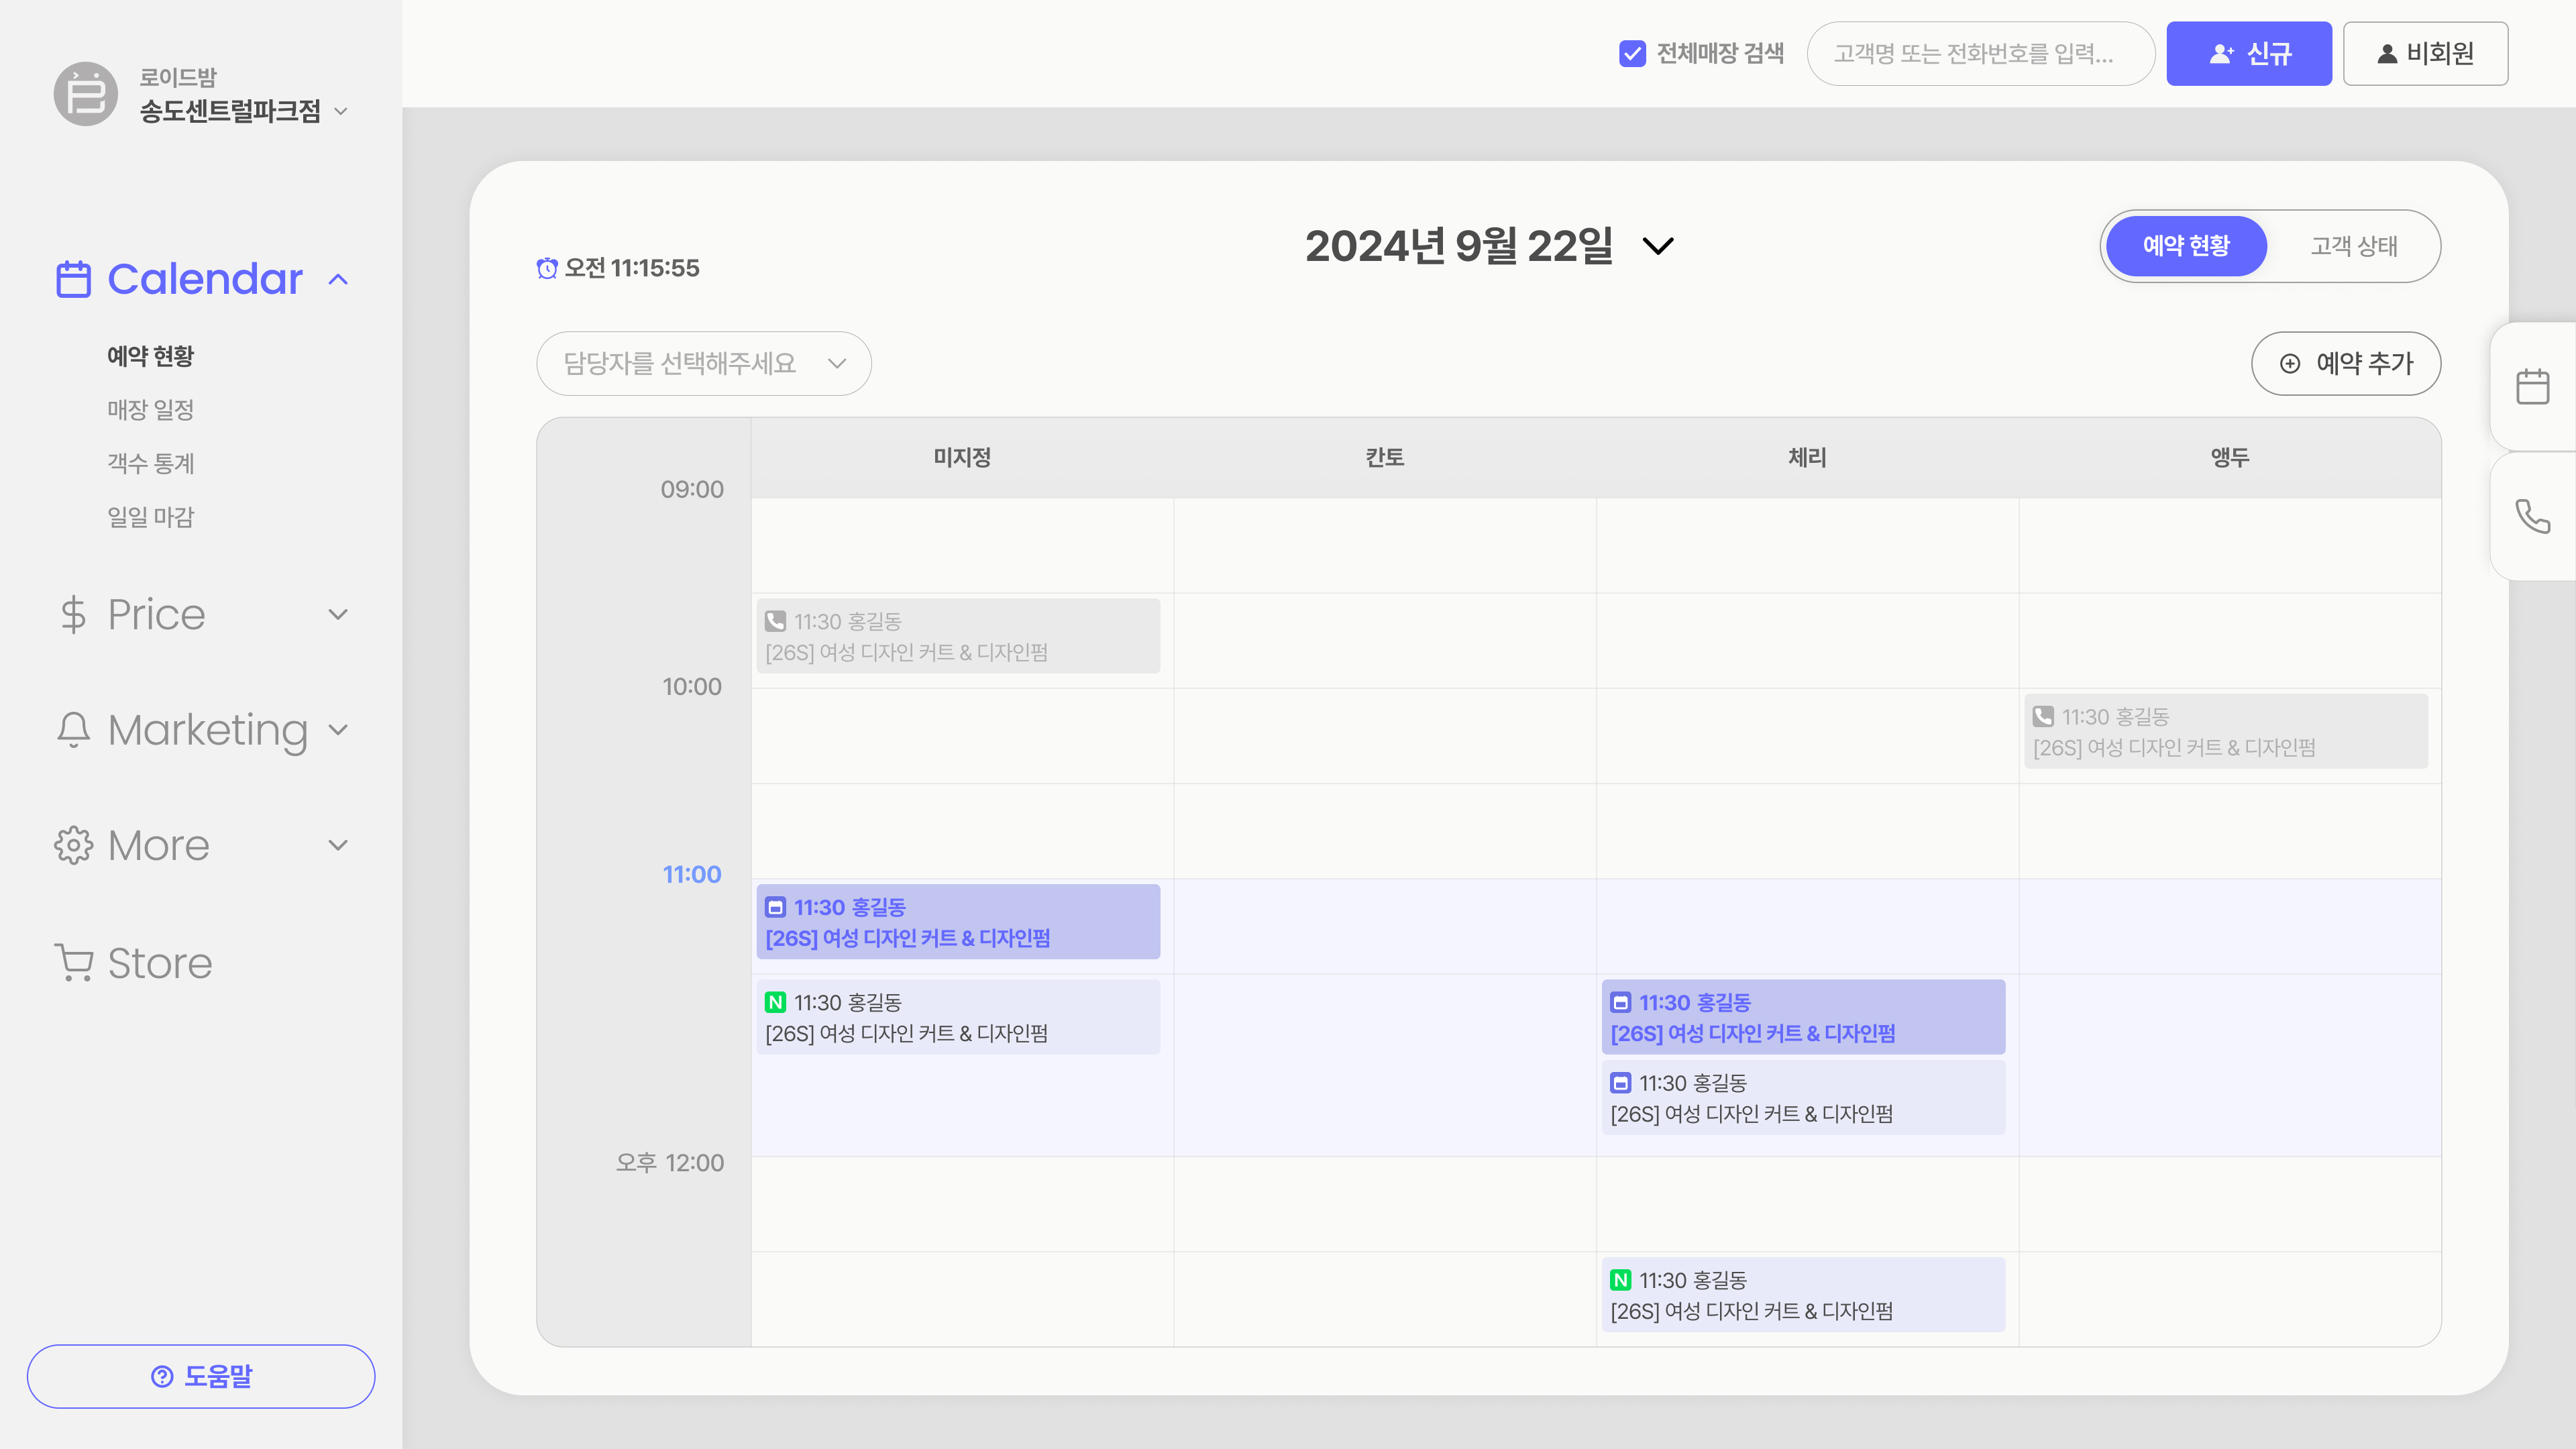Click calendar icon on highlighted 미지정 reservation
Viewport: 2576px width, 1449px height.
tap(775, 907)
